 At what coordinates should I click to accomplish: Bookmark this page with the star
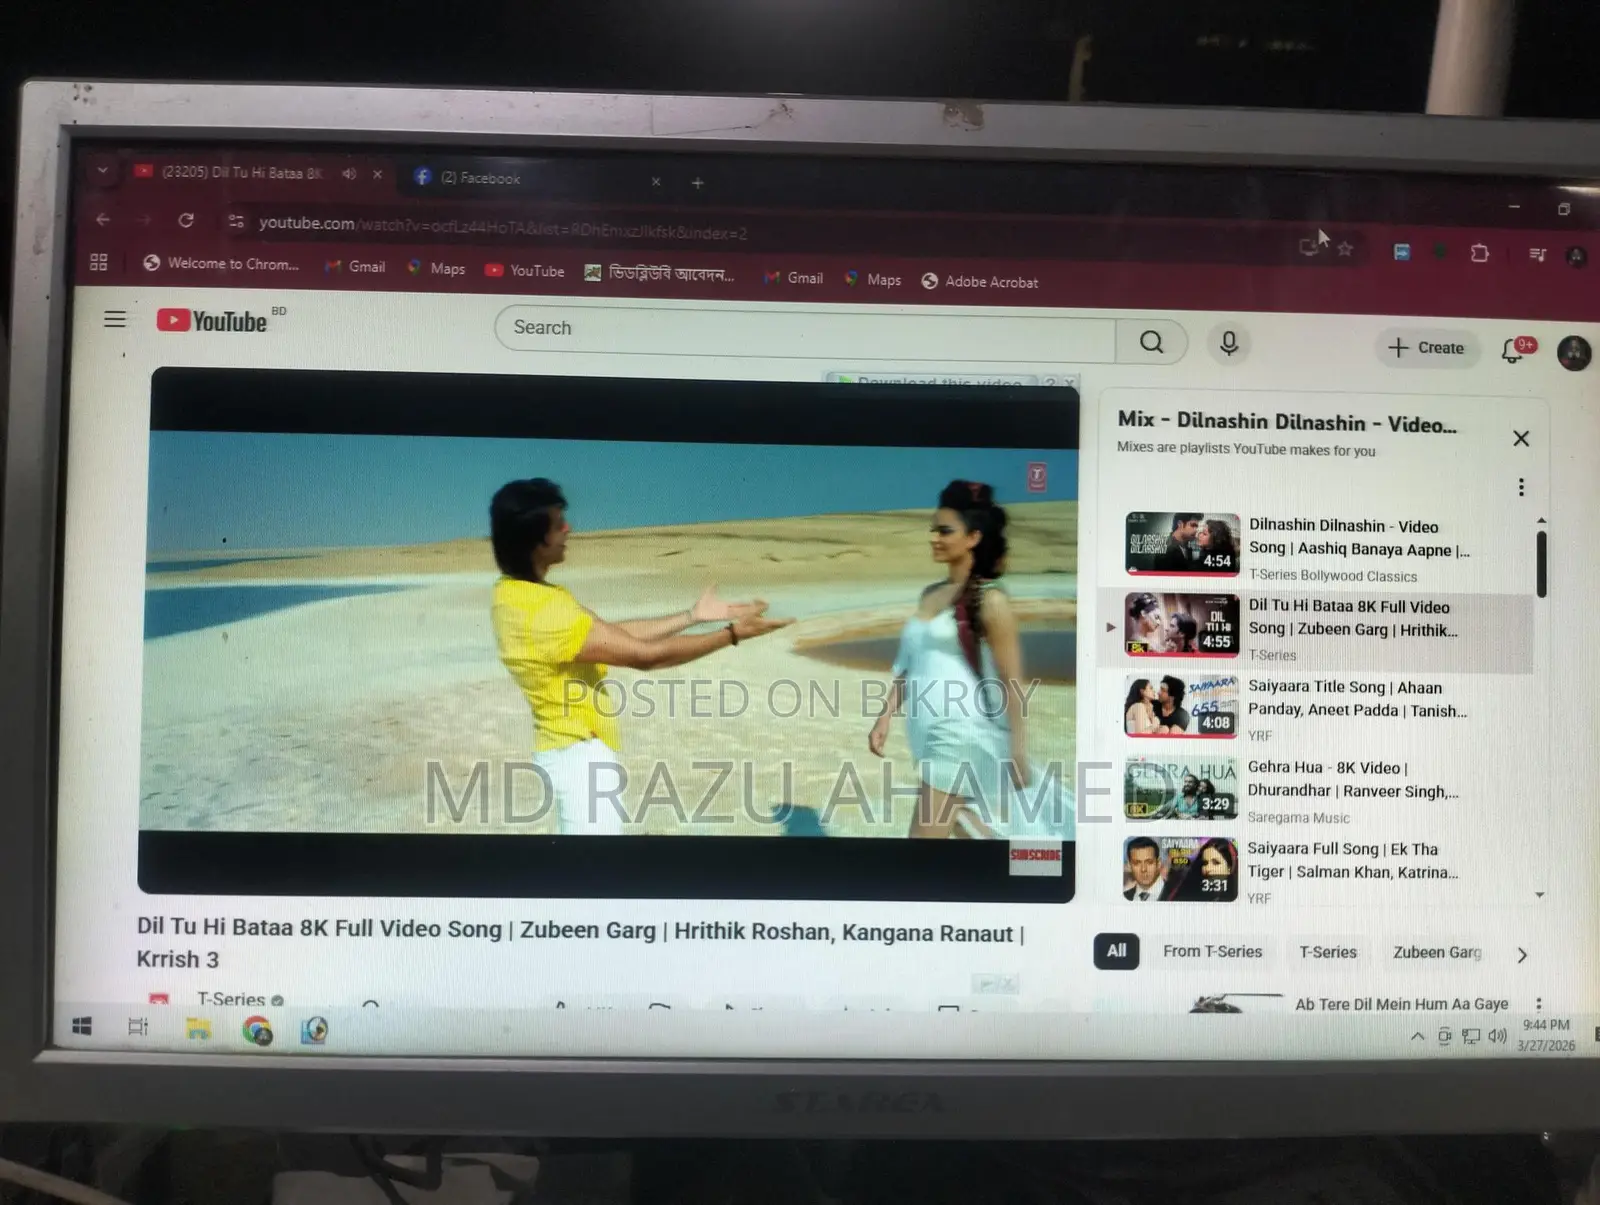pos(1346,248)
